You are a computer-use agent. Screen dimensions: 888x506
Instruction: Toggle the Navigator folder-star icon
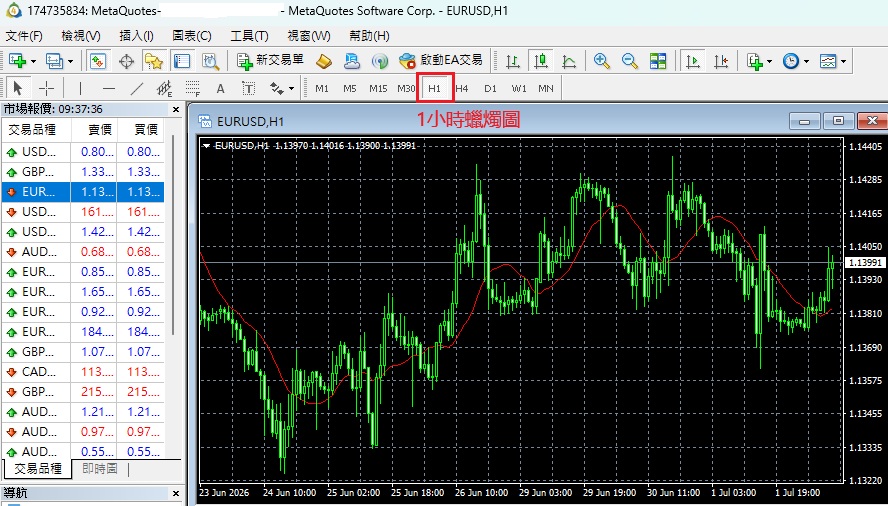(153, 61)
